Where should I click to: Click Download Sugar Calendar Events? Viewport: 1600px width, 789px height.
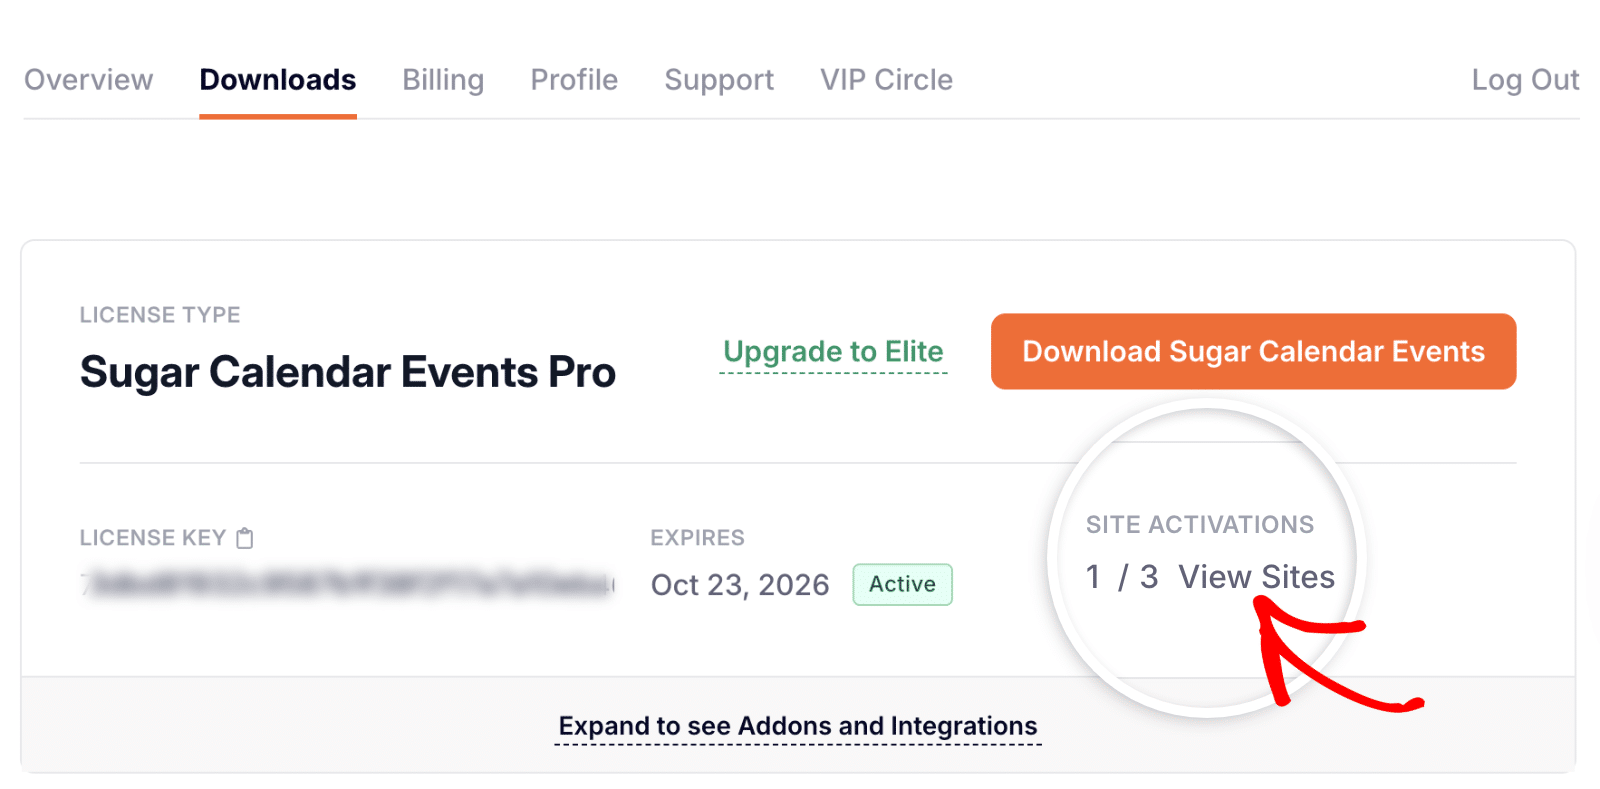point(1252,351)
